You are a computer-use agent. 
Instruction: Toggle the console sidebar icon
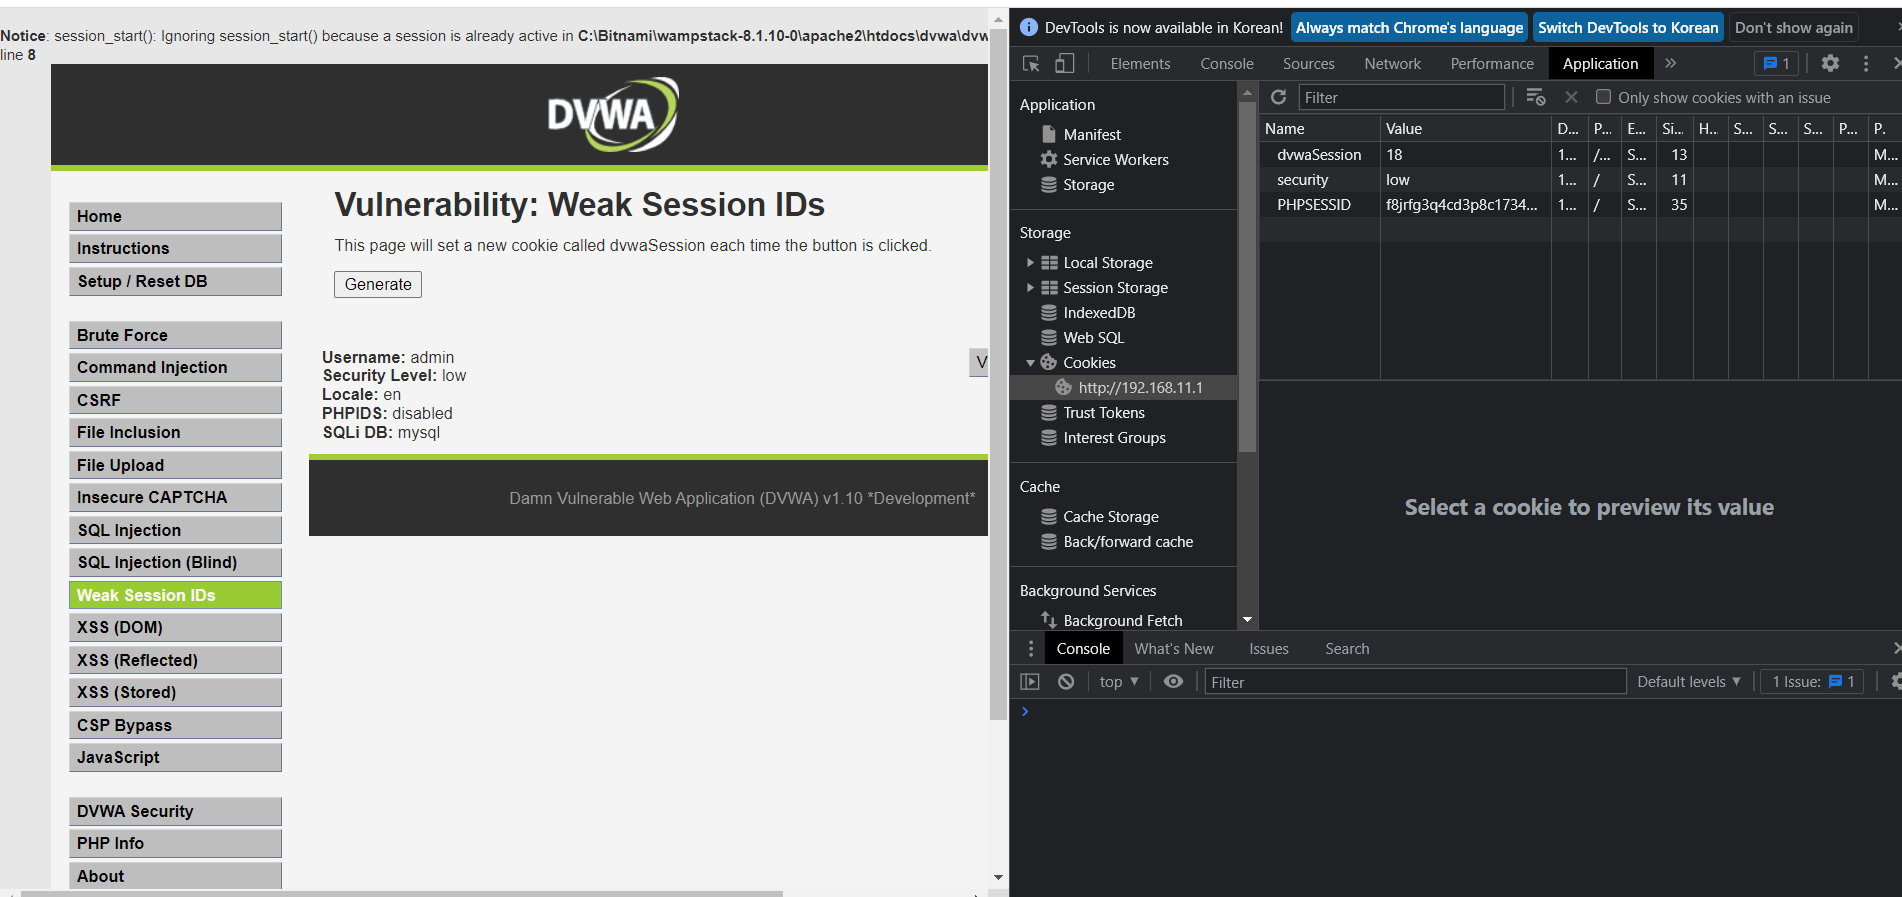(x=1030, y=681)
